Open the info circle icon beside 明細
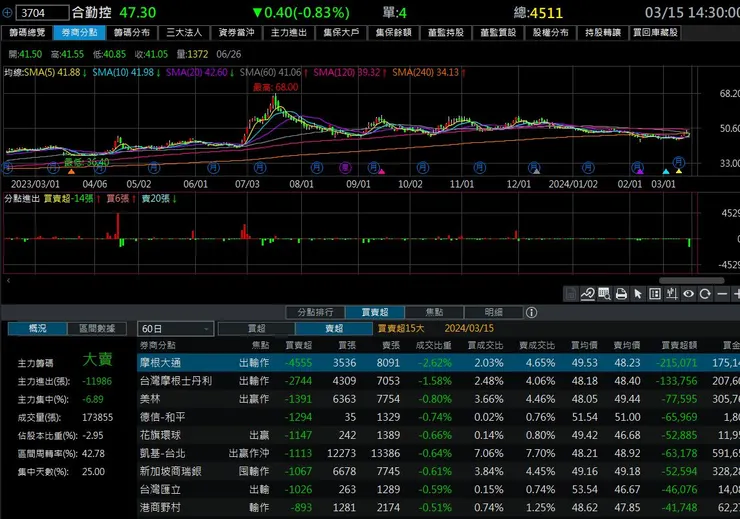Image resolution: width=740 pixels, height=519 pixels. pyautogui.click(x=531, y=312)
